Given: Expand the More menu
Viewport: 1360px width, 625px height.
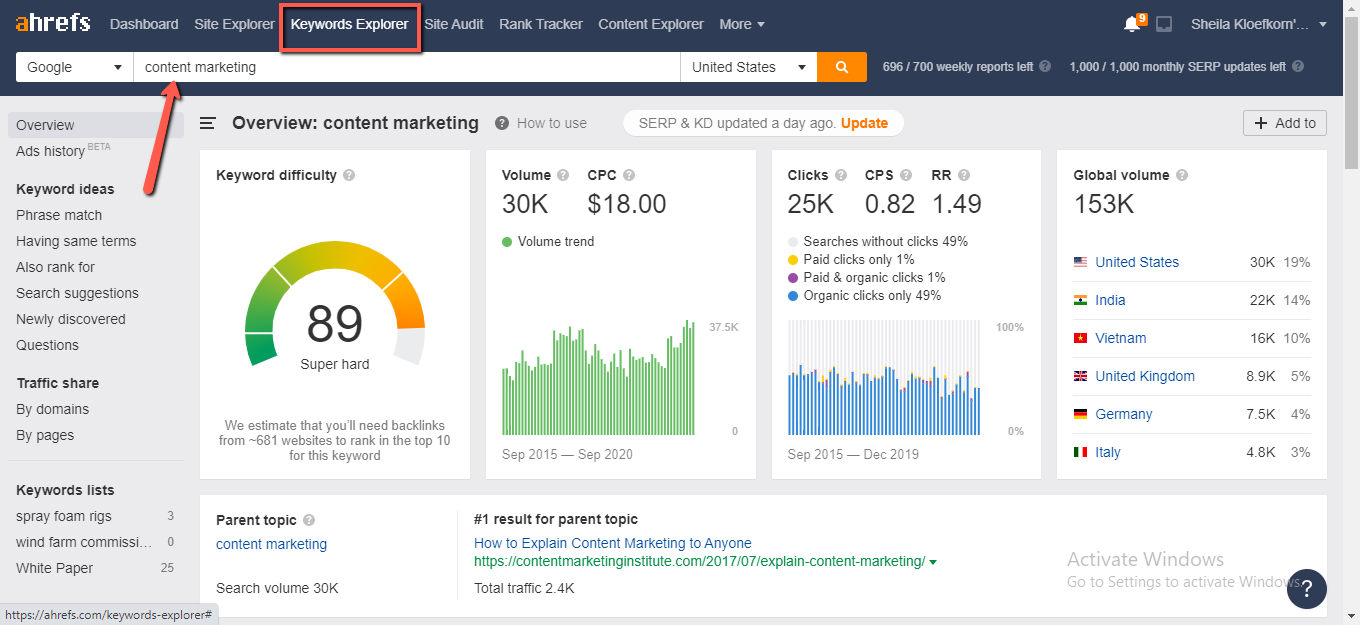Looking at the screenshot, I should (x=742, y=24).
